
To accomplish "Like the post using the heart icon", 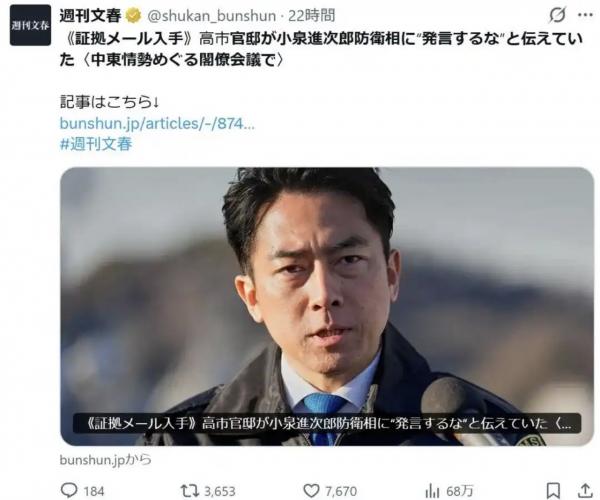I will pyautogui.click(x=311, y=490).
